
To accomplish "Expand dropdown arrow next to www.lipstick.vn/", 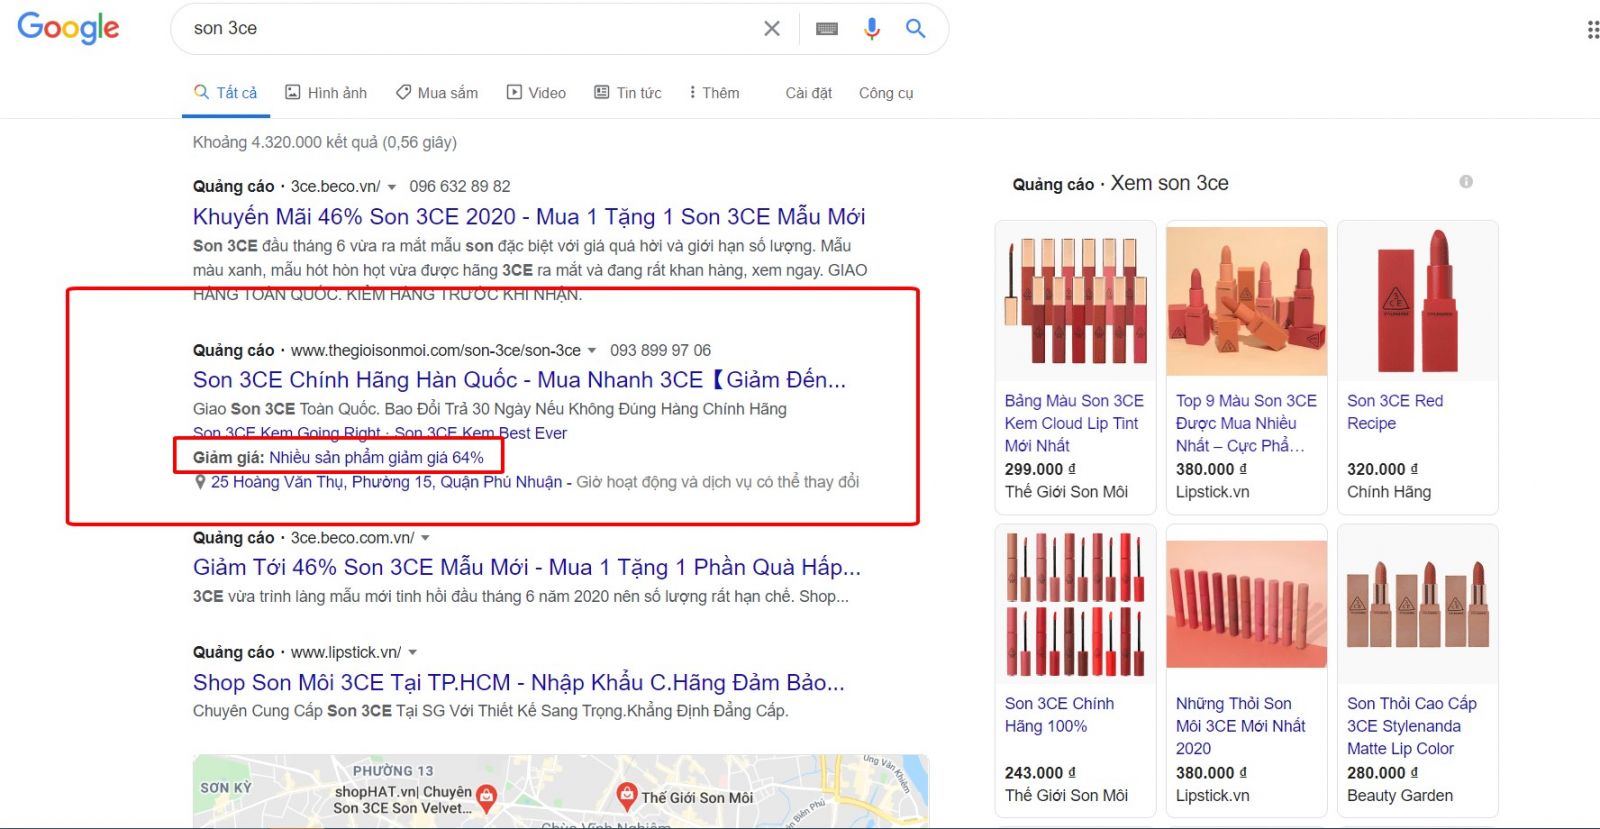I will [412, 653].
